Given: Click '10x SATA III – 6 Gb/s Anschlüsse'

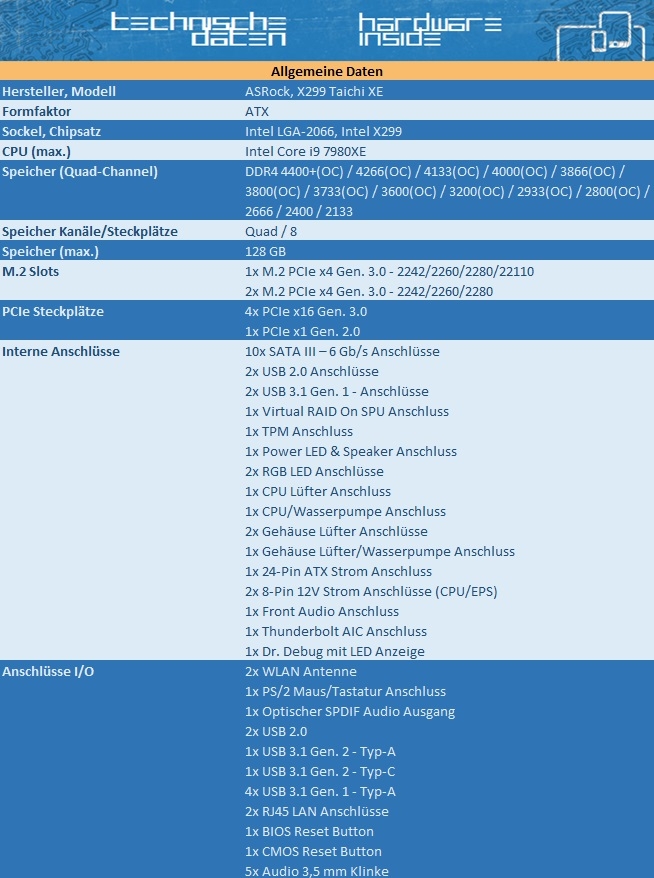Looking at the screenshot, I should 342,352.
